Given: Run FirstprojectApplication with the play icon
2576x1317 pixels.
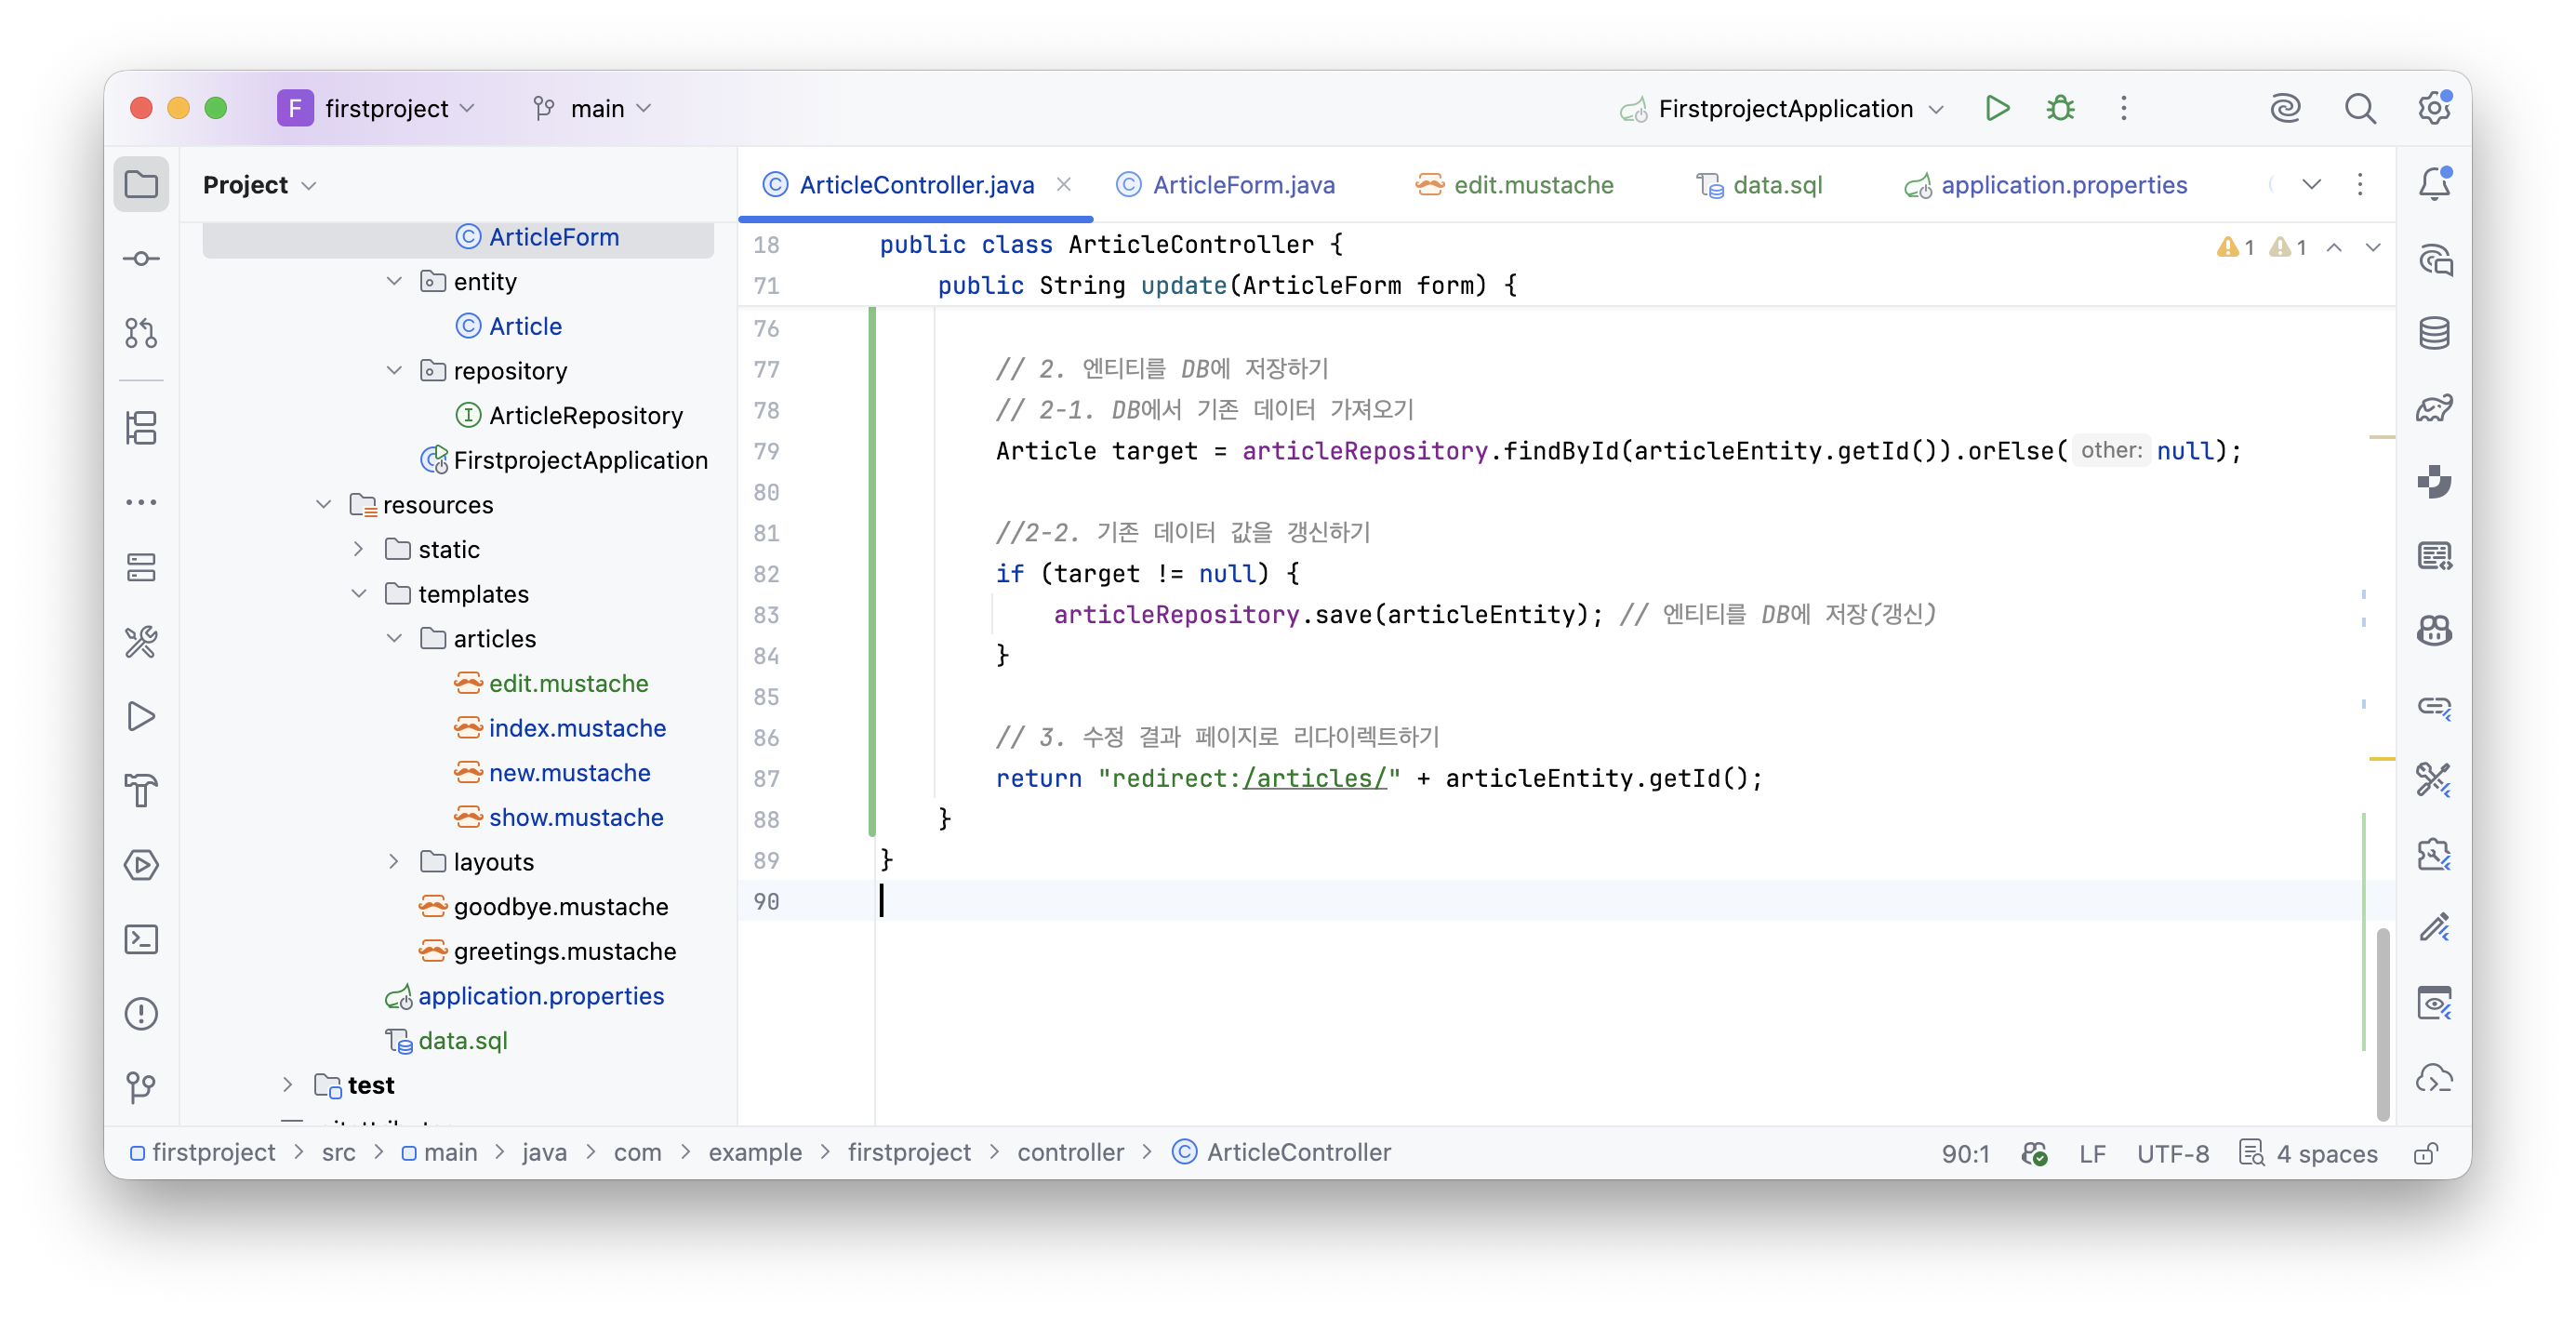Looking at the screenshot, I should point(1996,108).
